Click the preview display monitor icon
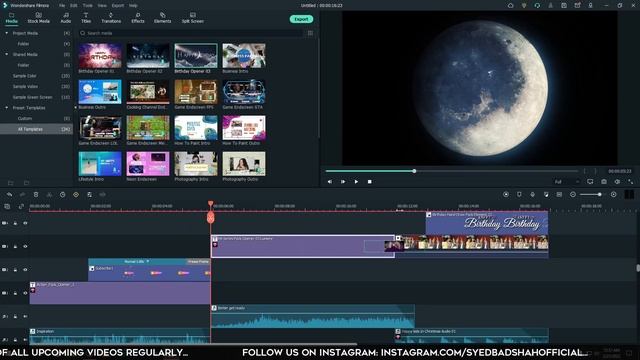Viewport: 640px width, 360px height. coord(590,182)
